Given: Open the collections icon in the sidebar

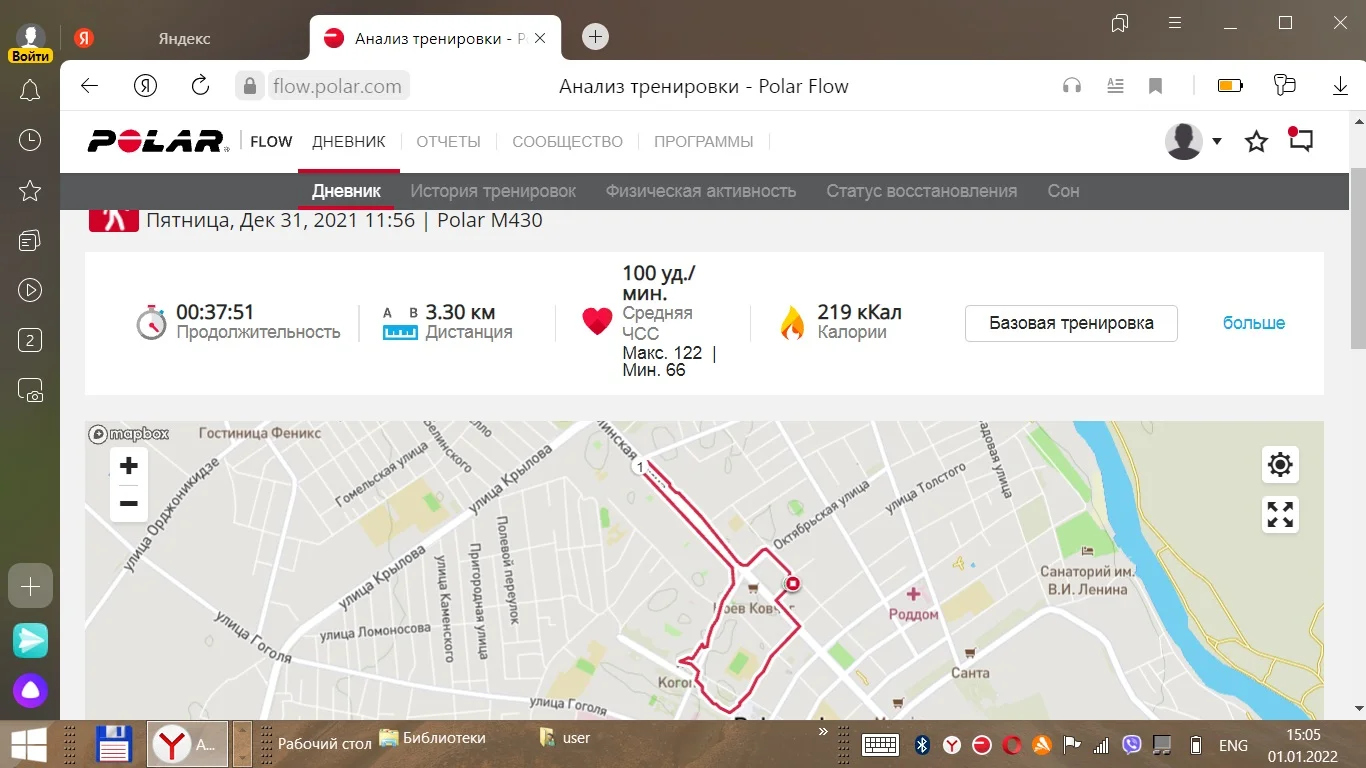Looking at the screenshot, I should 30,241.
